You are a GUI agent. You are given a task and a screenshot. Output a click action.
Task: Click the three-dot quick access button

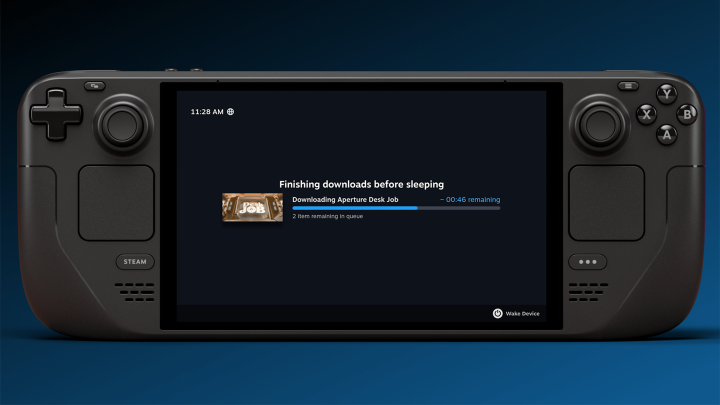click(588, 262)
